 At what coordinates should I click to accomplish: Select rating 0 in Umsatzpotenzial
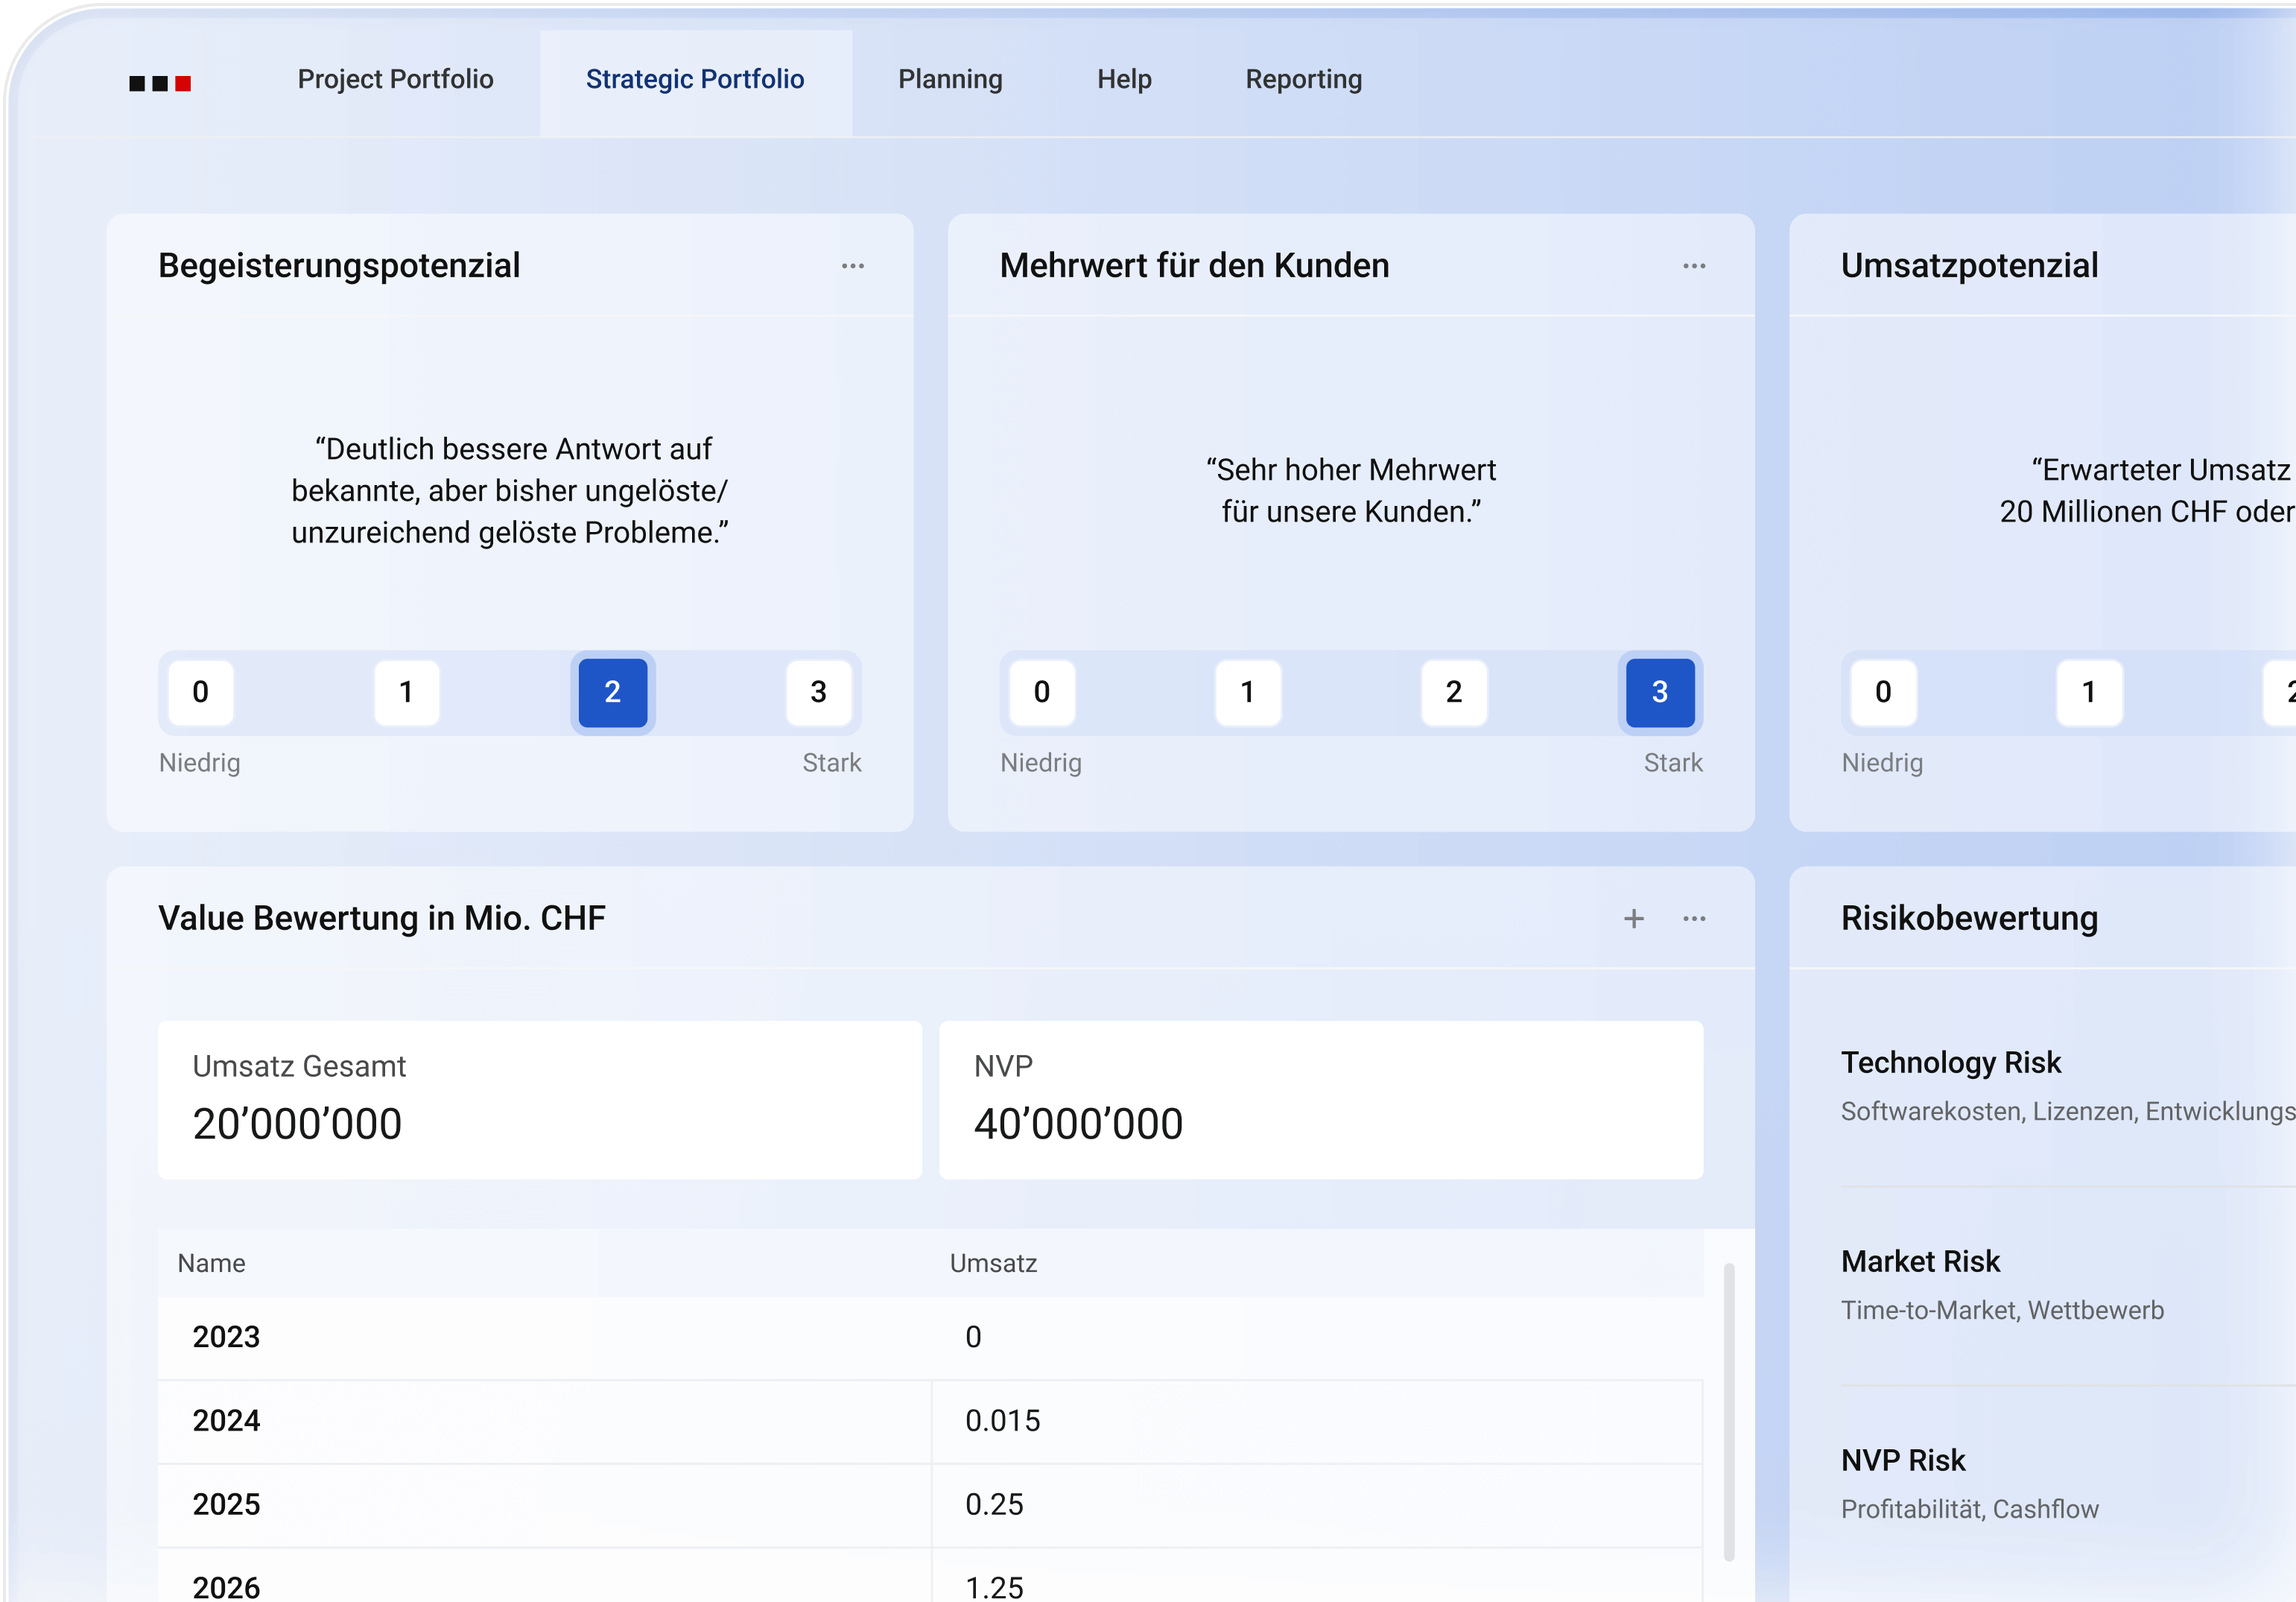click(1884, 692)
